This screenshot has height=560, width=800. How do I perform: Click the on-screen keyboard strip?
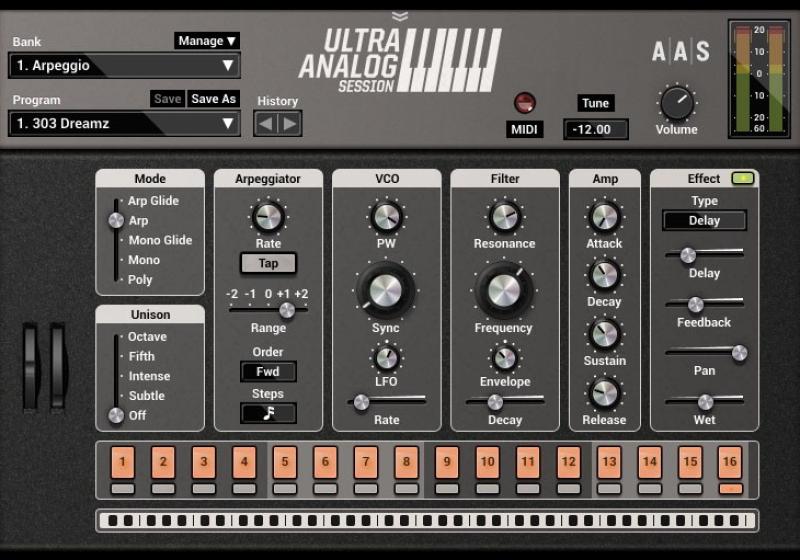(427, 521)
